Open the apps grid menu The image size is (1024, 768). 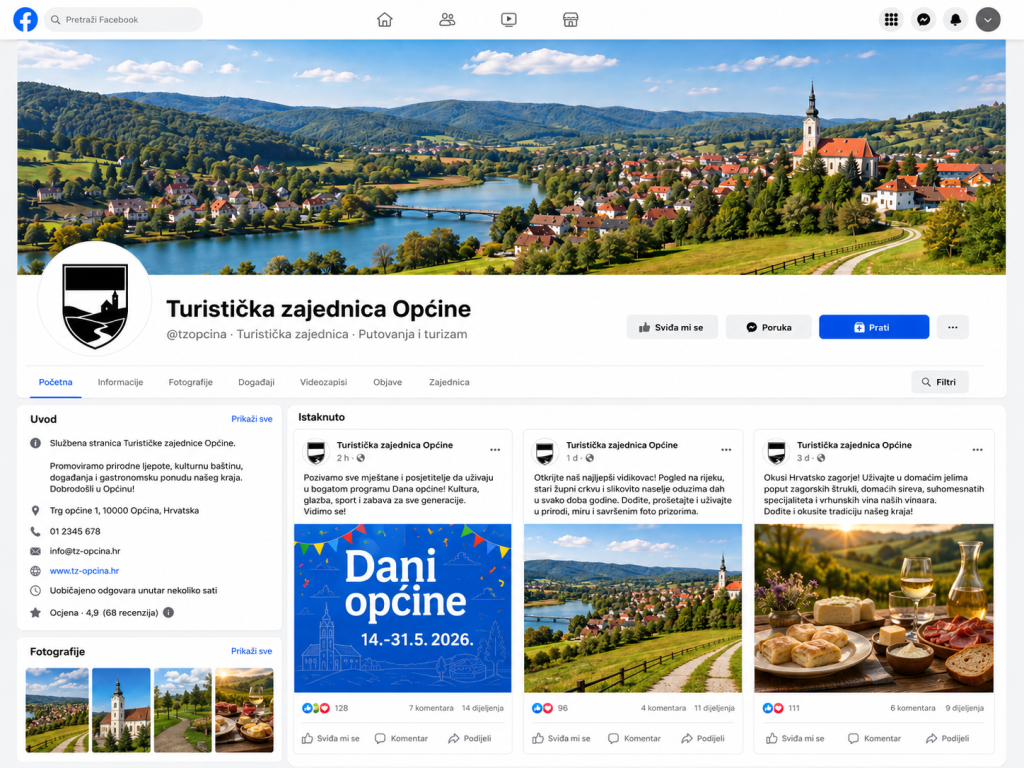(x=891, y=20)
